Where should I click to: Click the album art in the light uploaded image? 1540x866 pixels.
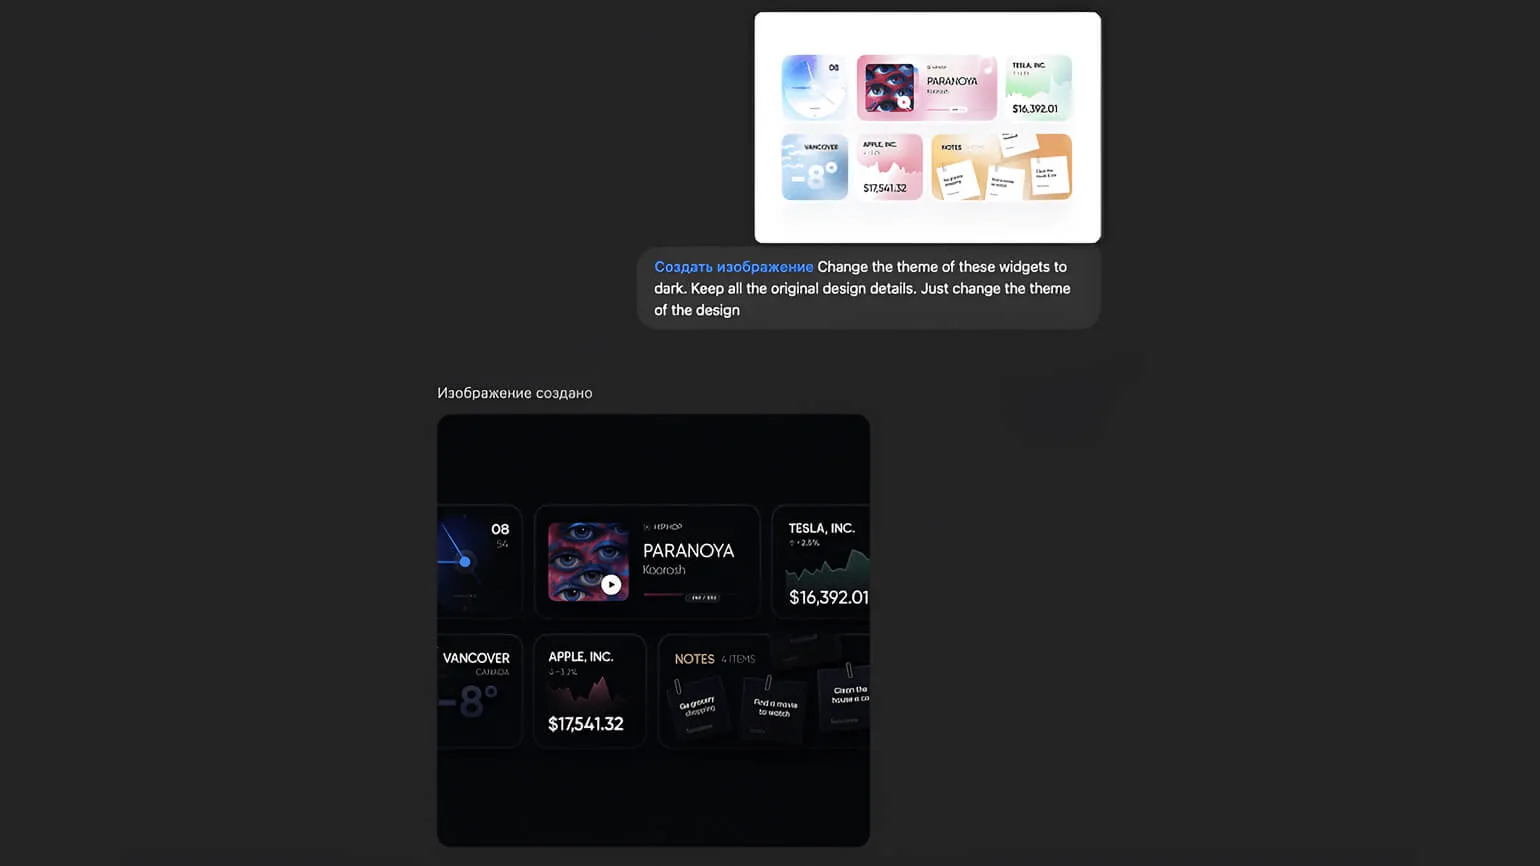[x=889, y=88]
